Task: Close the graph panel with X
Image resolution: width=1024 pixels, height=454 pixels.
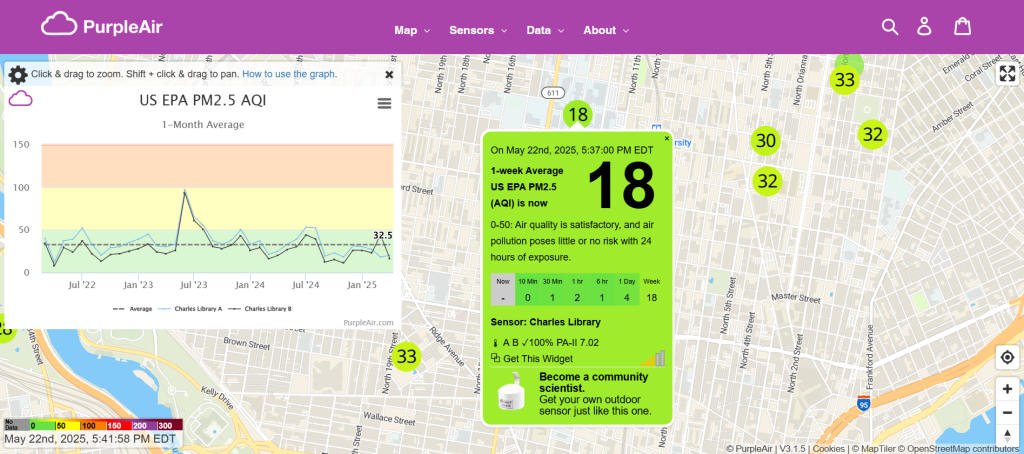Action: [389, 74]
